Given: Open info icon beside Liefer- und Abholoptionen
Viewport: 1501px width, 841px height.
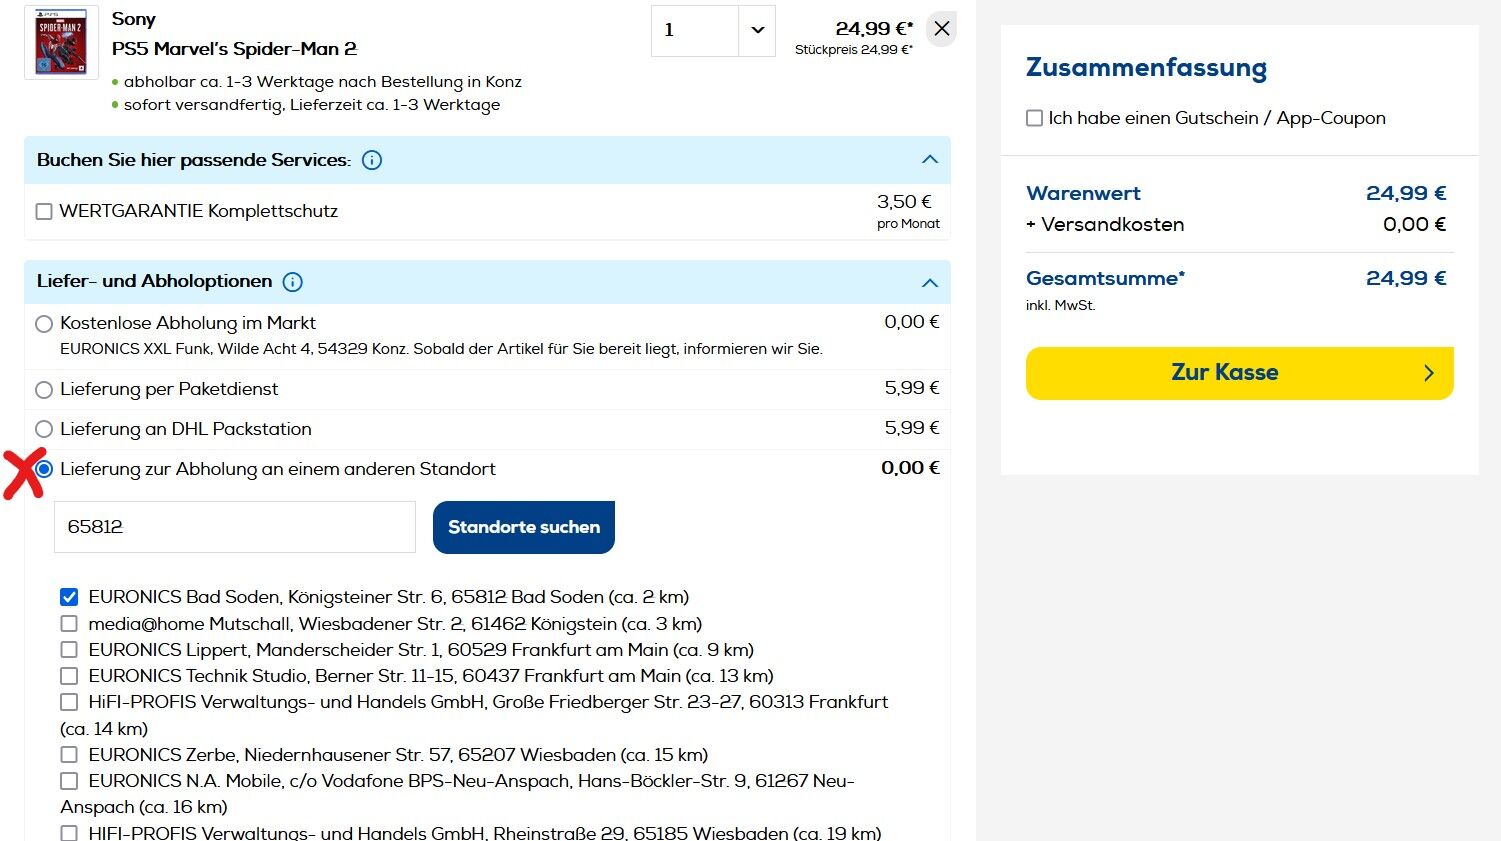Looking at the screenshot, I should 293,282.
